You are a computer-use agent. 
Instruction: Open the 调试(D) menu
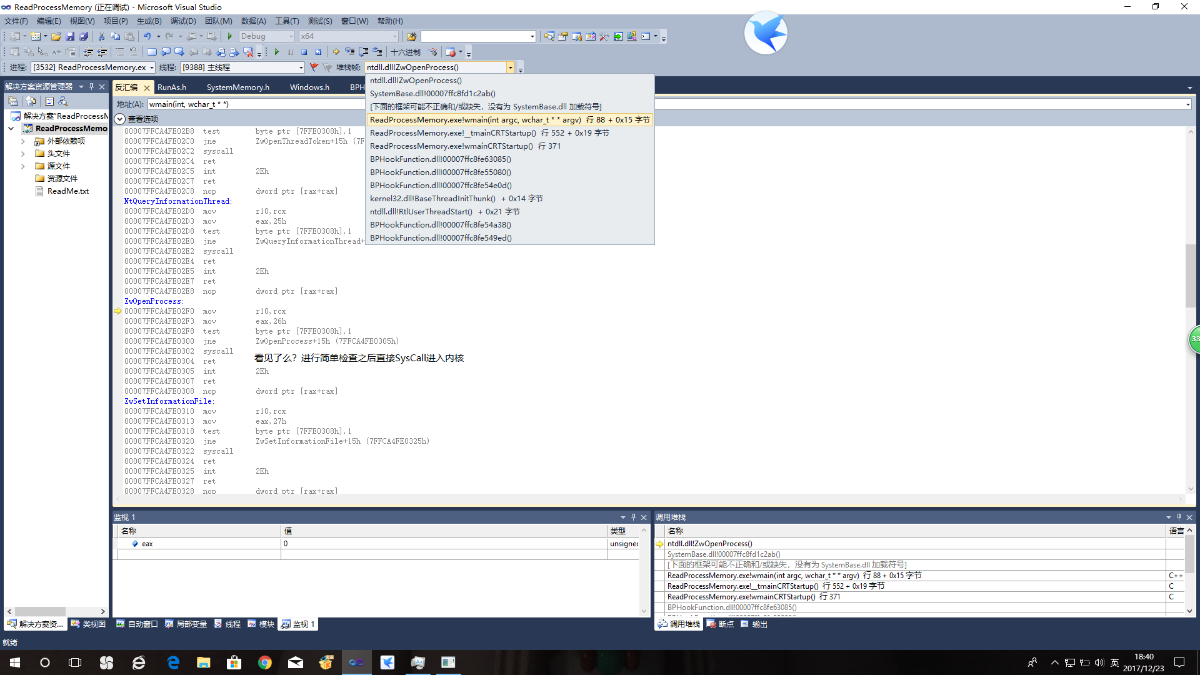click(182, 20)
